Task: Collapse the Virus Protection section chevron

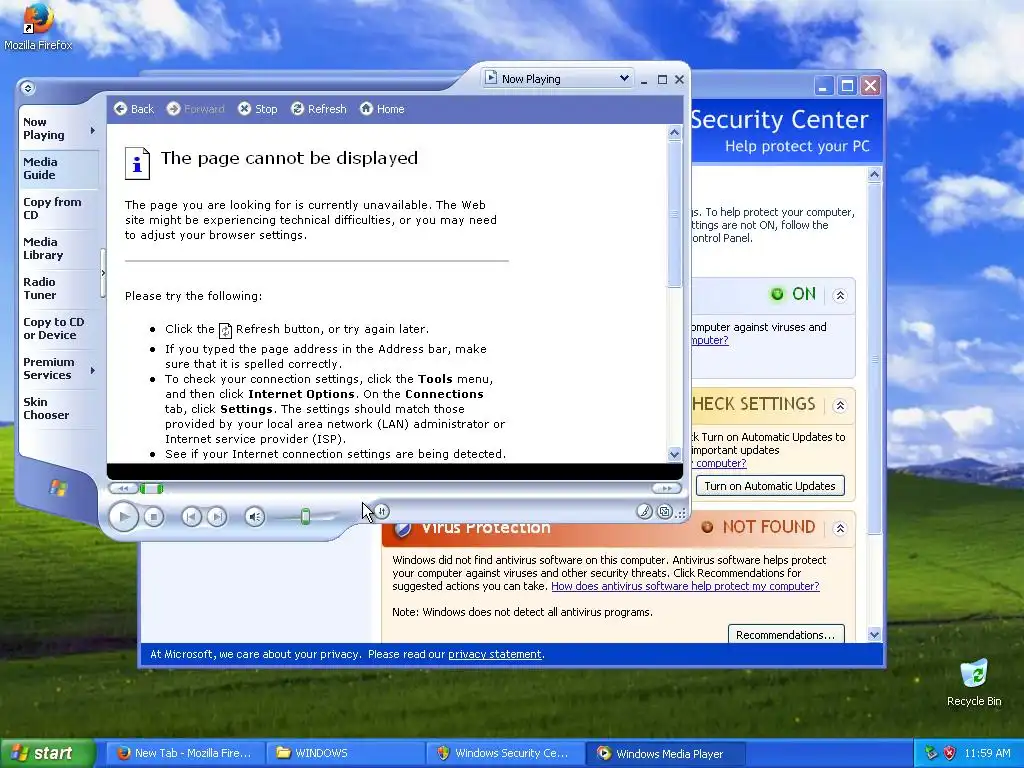Action: [840, 528]
